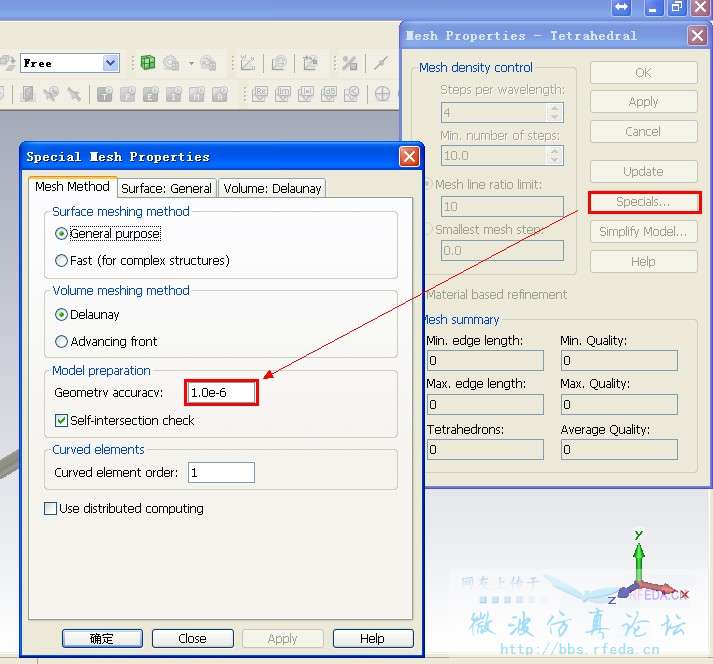Click the magnitude |x| plot icon
The image size is (713, 664).
coord(306,94)
